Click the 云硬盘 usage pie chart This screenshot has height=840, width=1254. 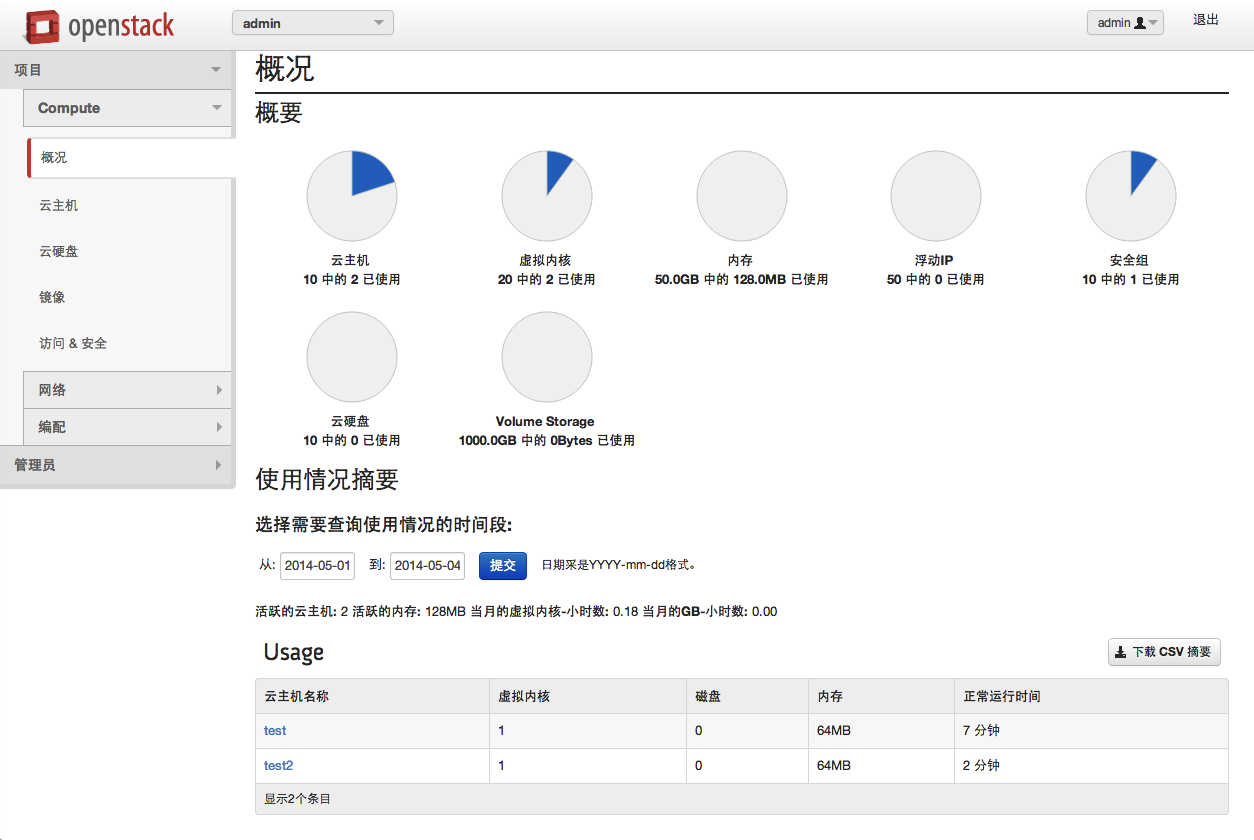pyautogui.click(x=352, y=357)
